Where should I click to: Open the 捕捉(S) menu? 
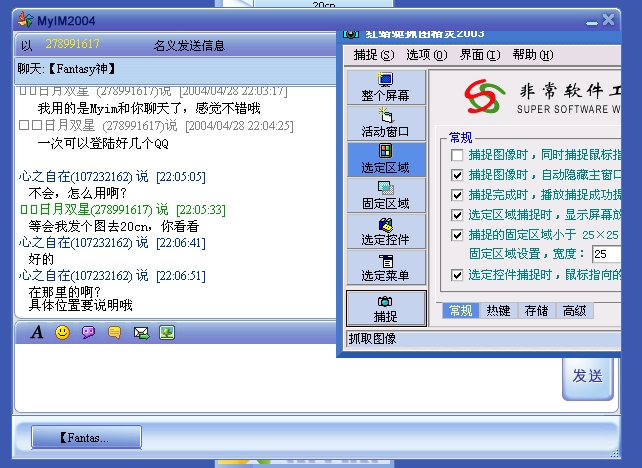[x=374, y=54]
